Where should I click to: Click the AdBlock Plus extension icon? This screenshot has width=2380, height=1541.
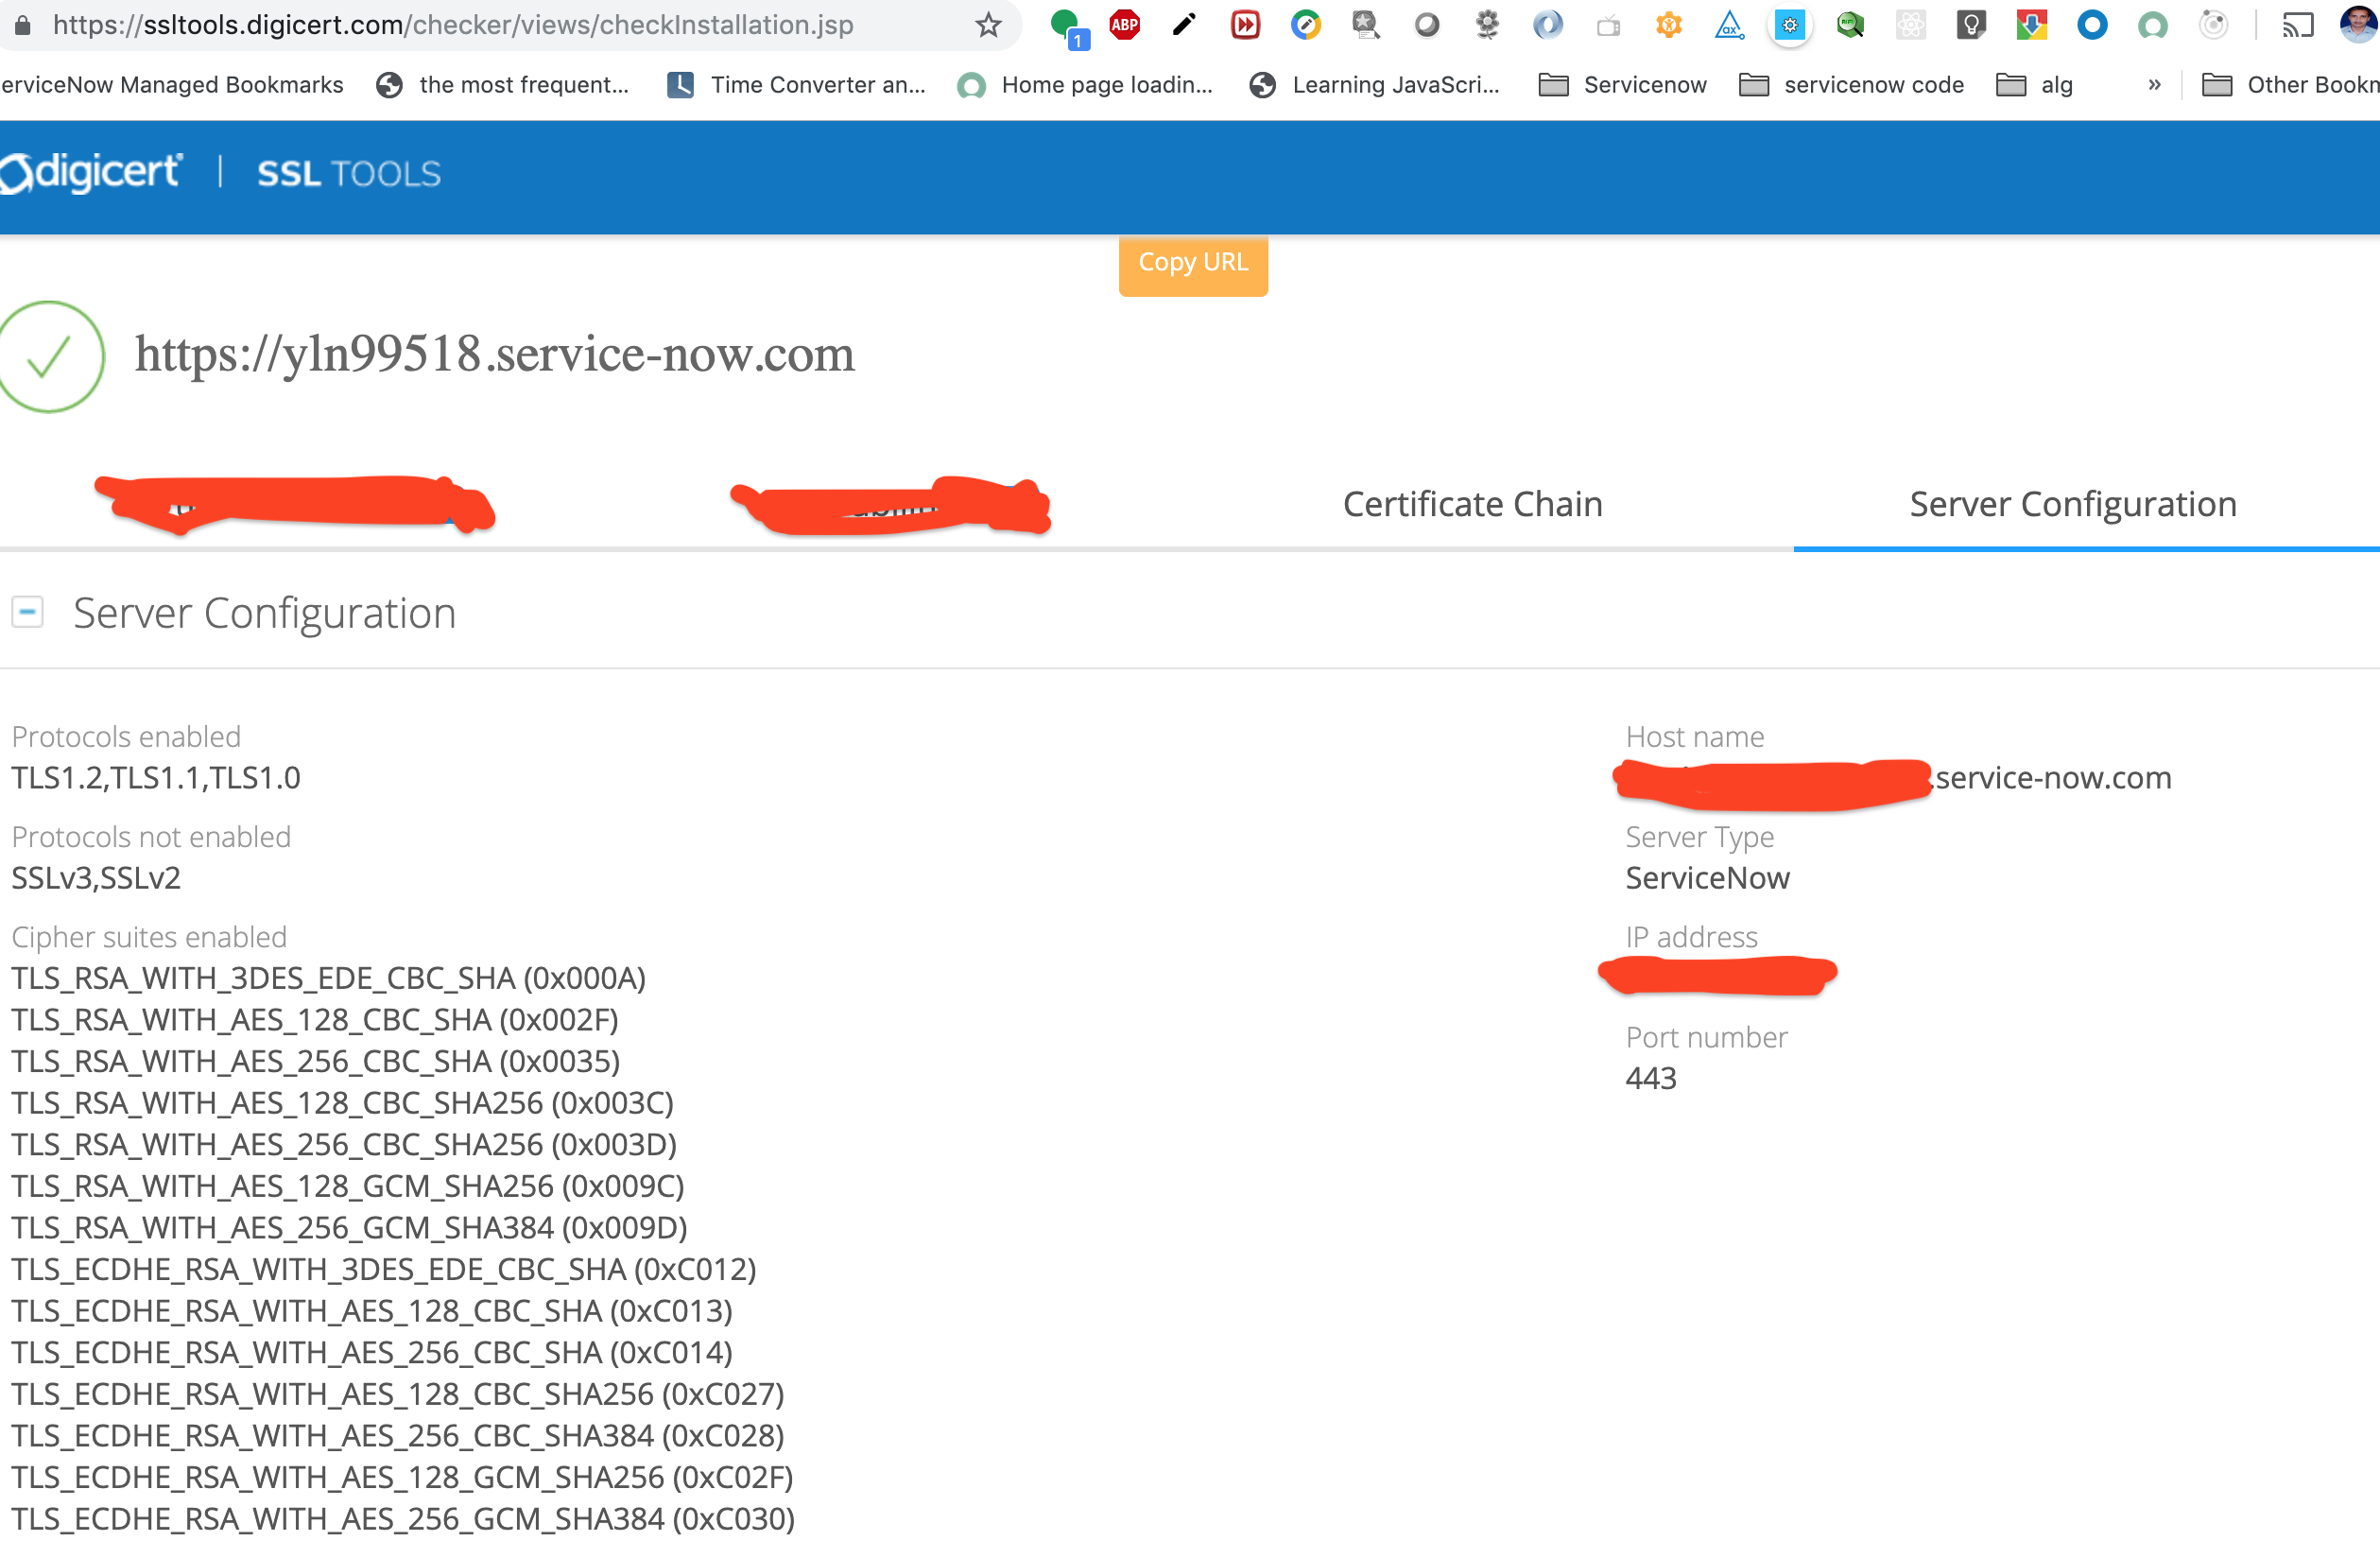pos(1124,24)
